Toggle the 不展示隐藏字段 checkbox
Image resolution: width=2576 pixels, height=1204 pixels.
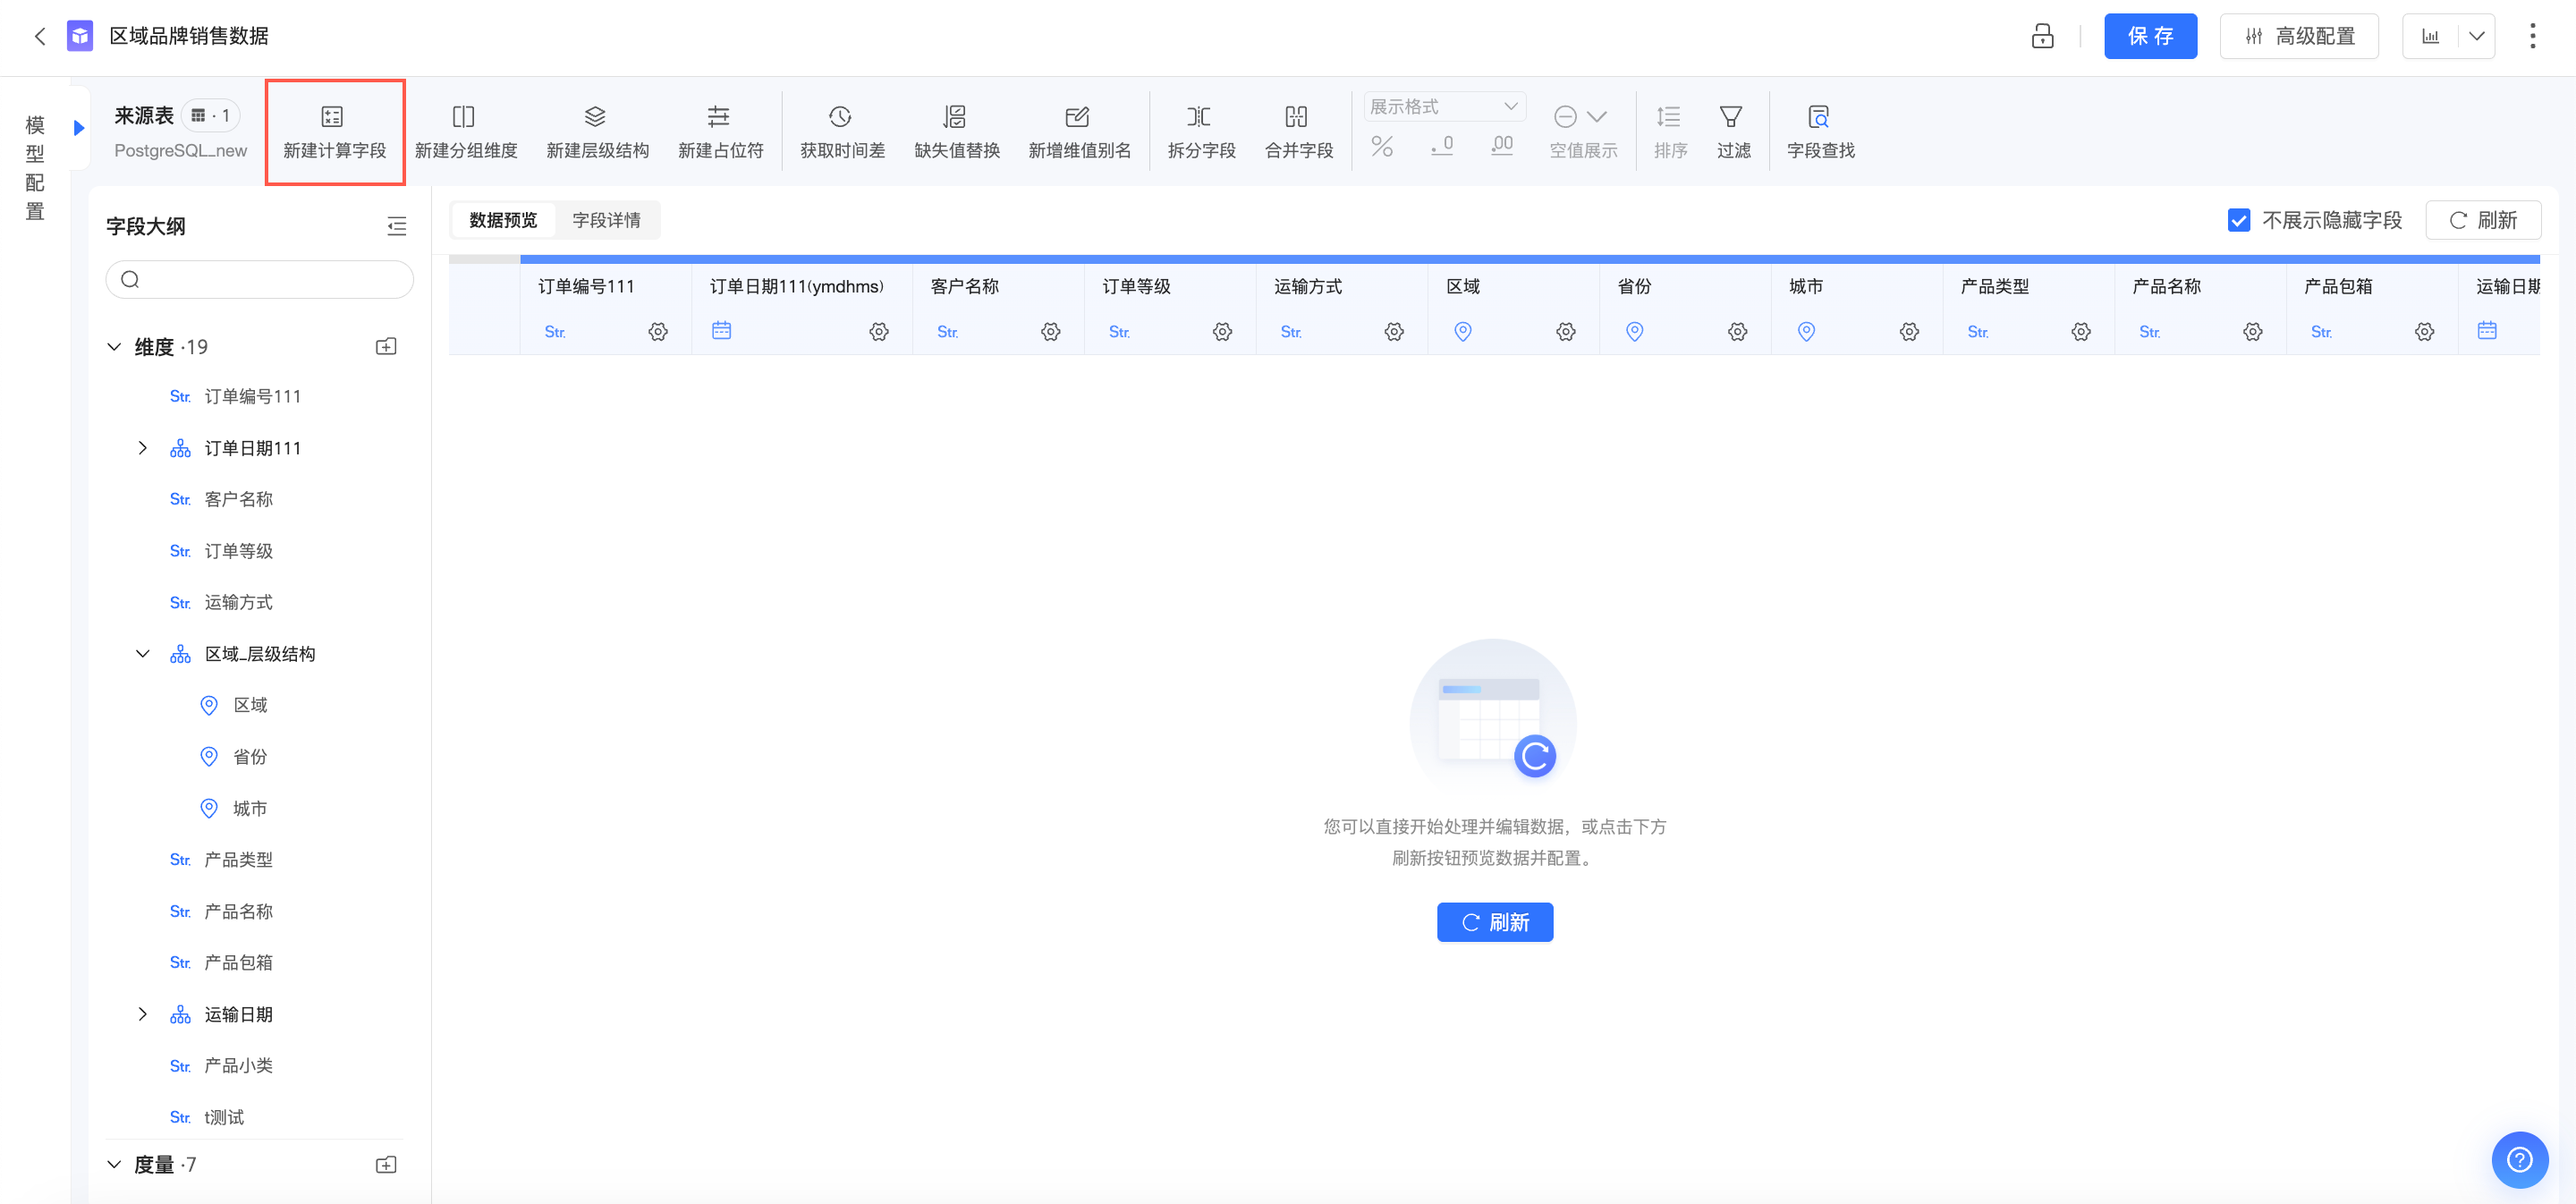[x=2239, y=220]
